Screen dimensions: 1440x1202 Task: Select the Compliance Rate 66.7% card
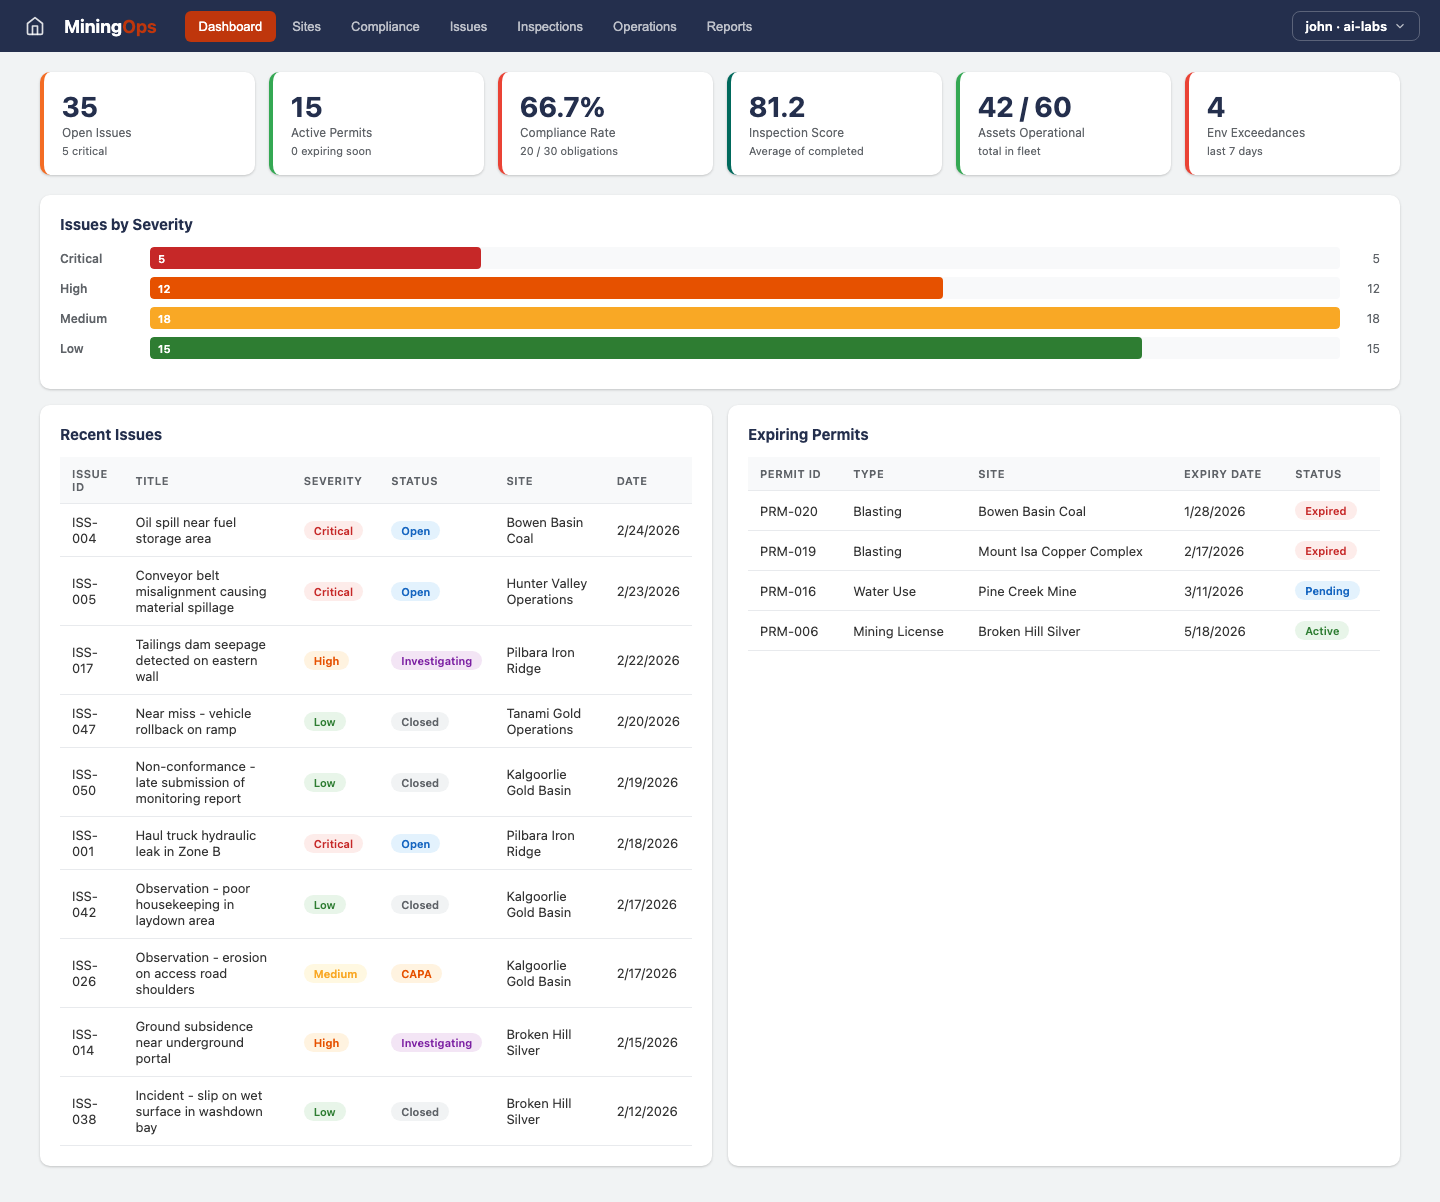(x=606, y=123)
